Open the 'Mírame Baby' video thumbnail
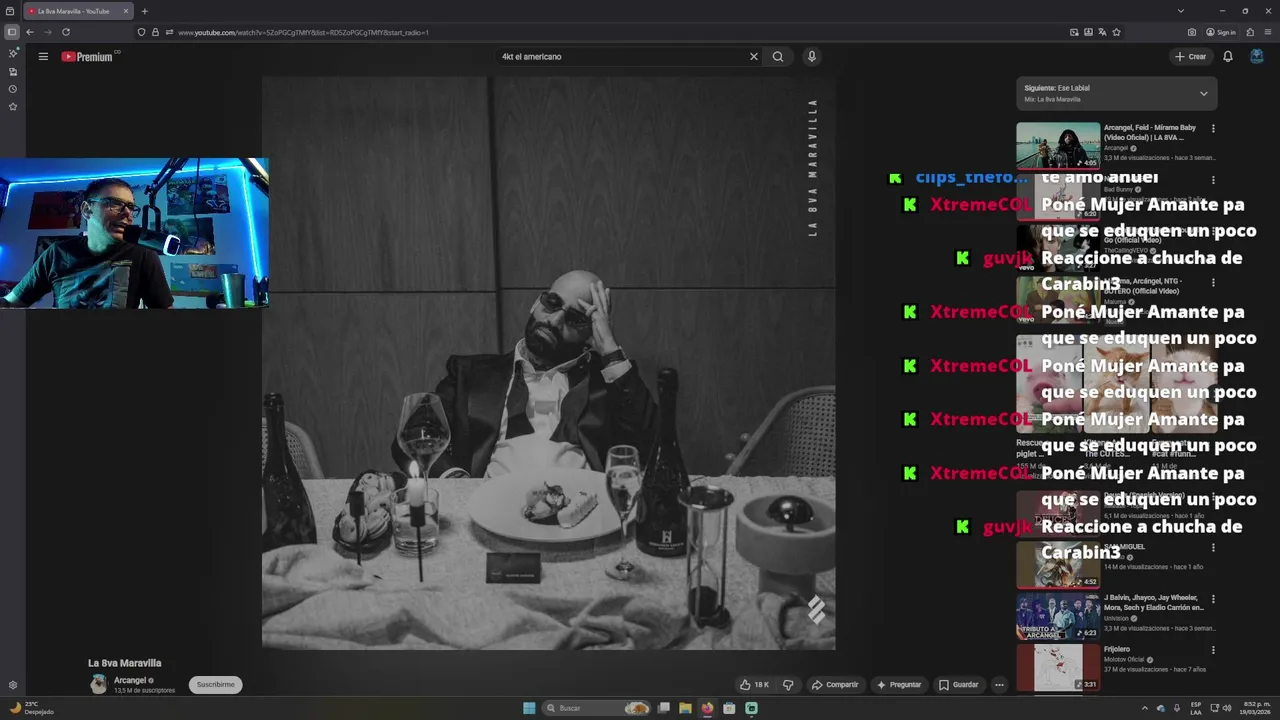The width and height of the screenshot is (1280, 720). 1058,146
